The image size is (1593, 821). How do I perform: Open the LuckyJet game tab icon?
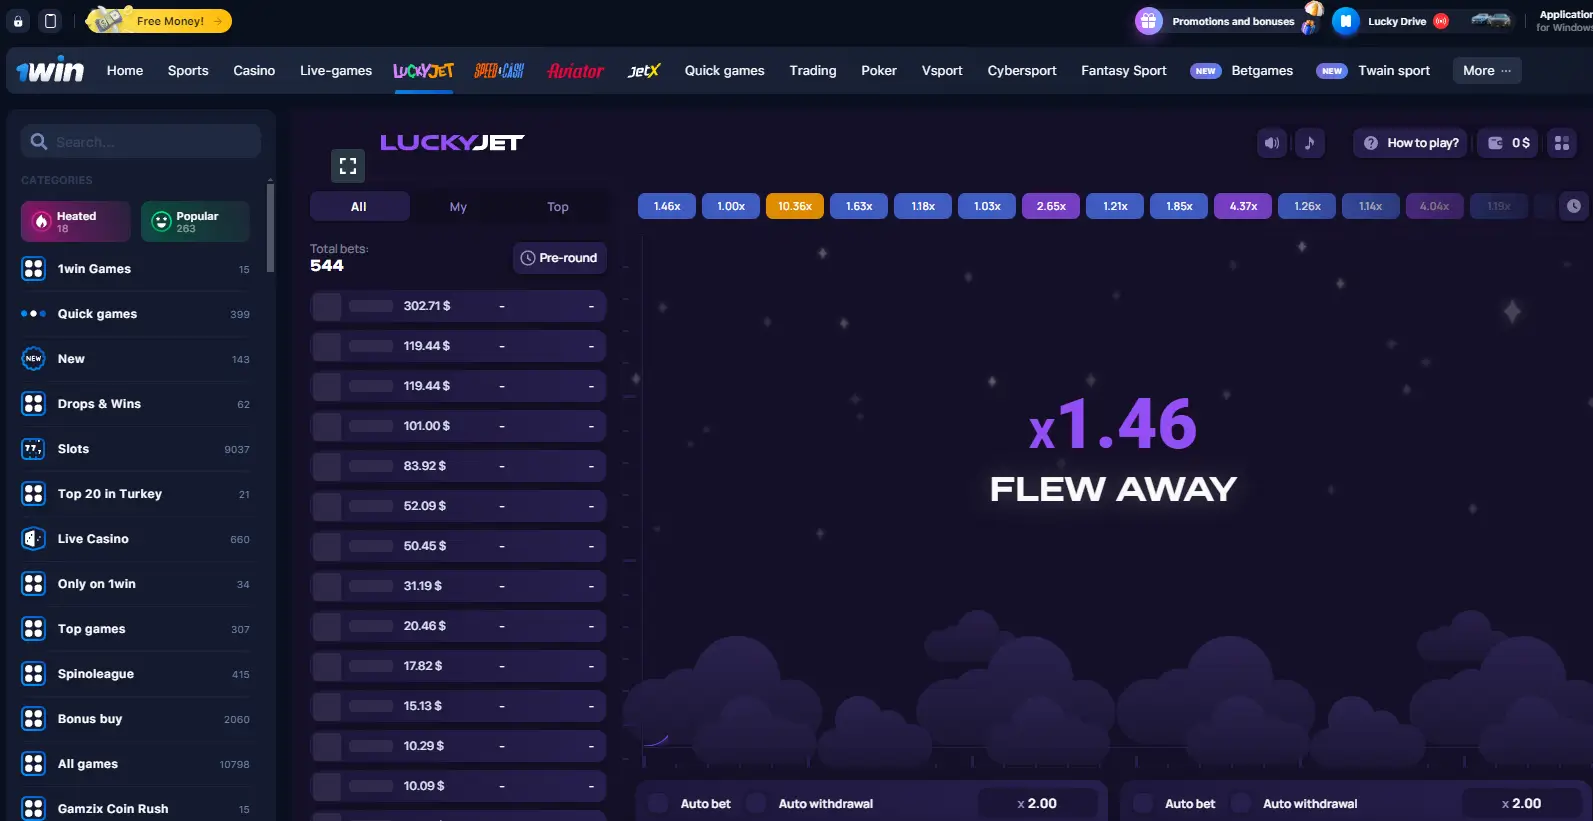tap(423, 70)
